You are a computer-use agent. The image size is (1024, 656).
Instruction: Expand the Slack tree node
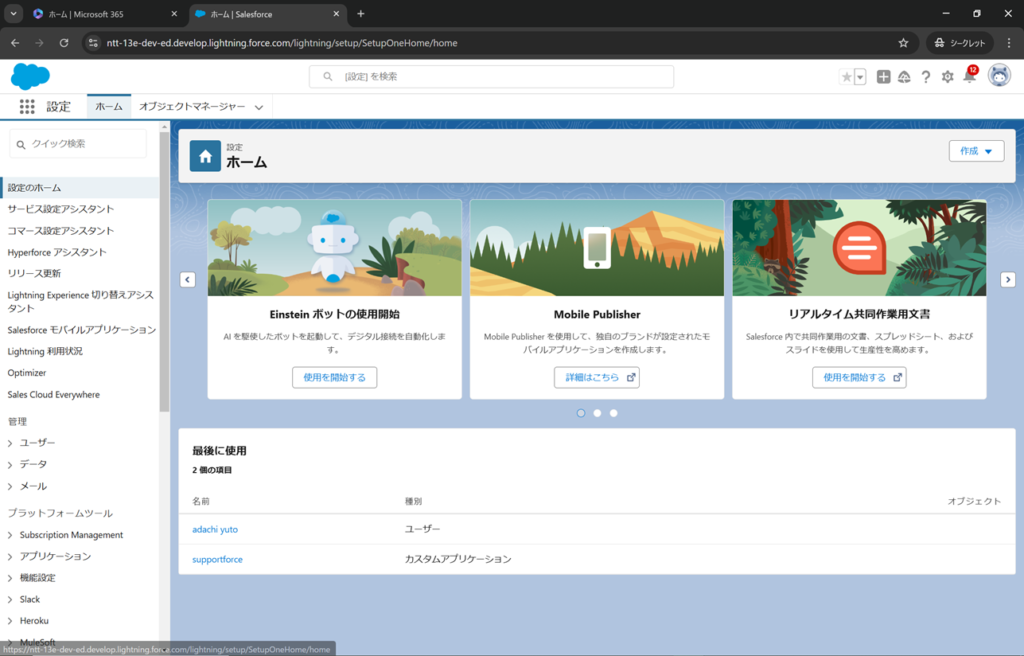tap(10, 600)
